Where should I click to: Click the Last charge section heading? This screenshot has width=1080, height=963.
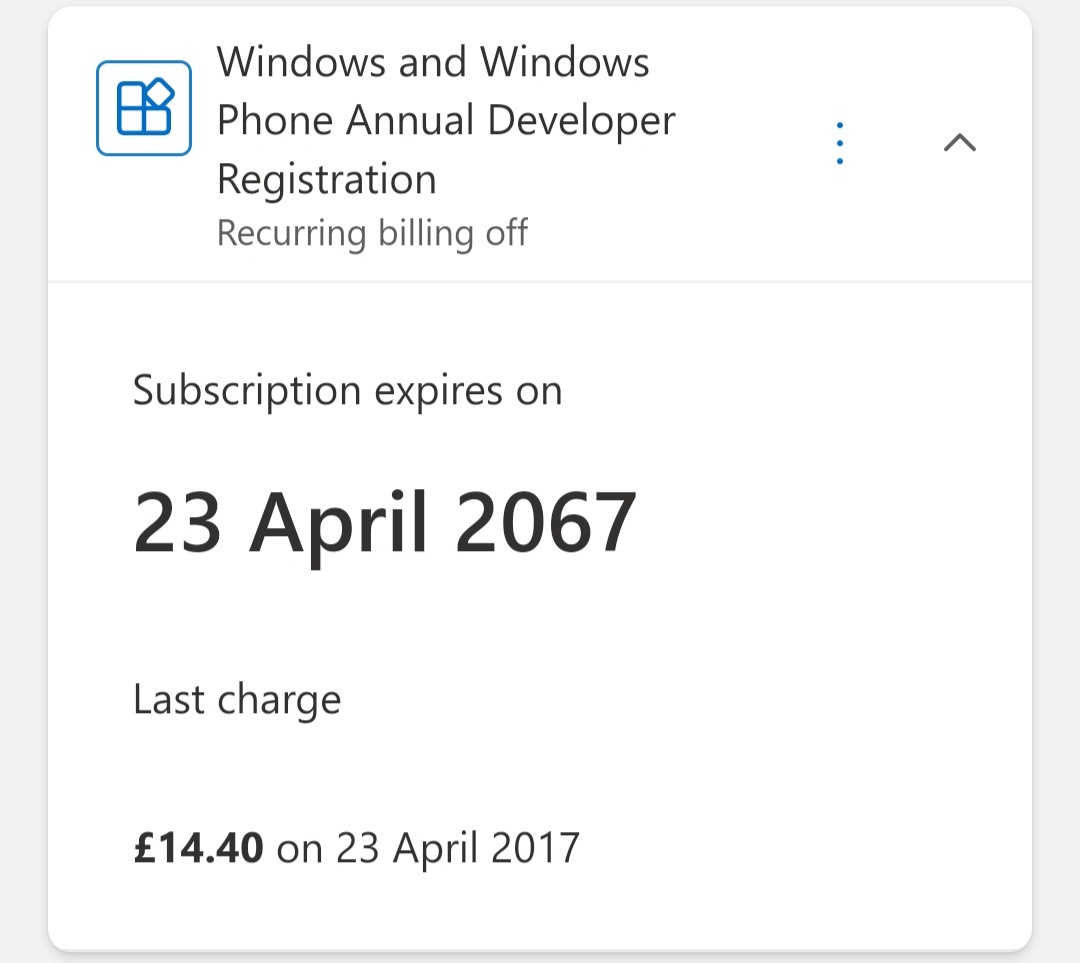(237, 699)
